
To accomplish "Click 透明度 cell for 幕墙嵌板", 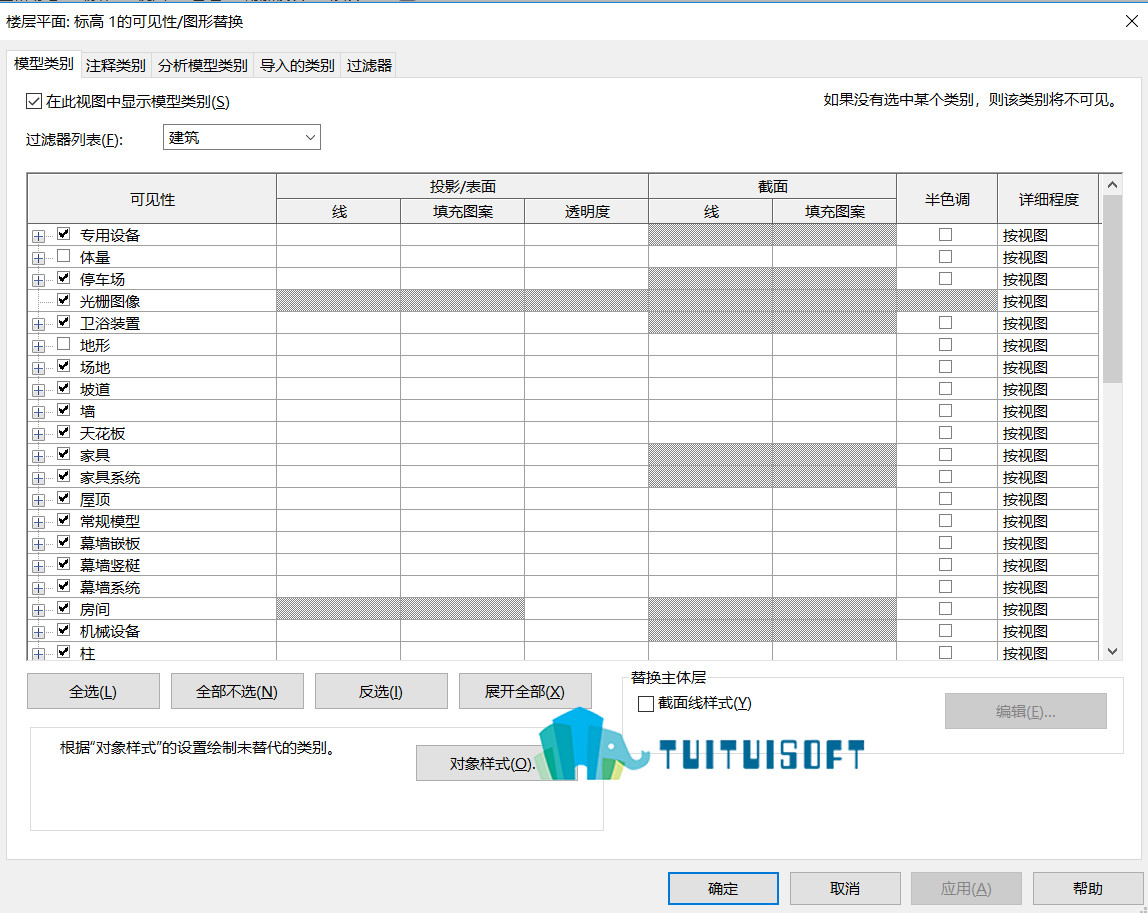I will click(x=586, y=543).
